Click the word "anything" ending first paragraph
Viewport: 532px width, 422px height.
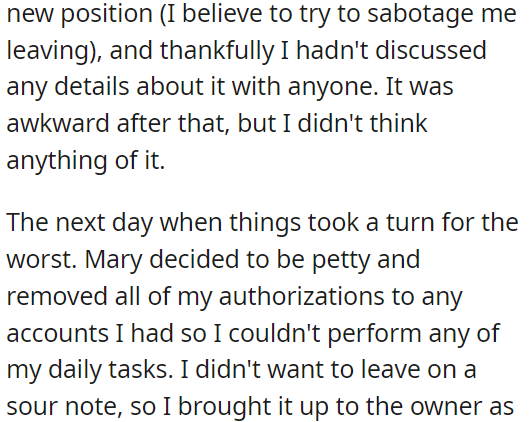(x=57, y=161)
